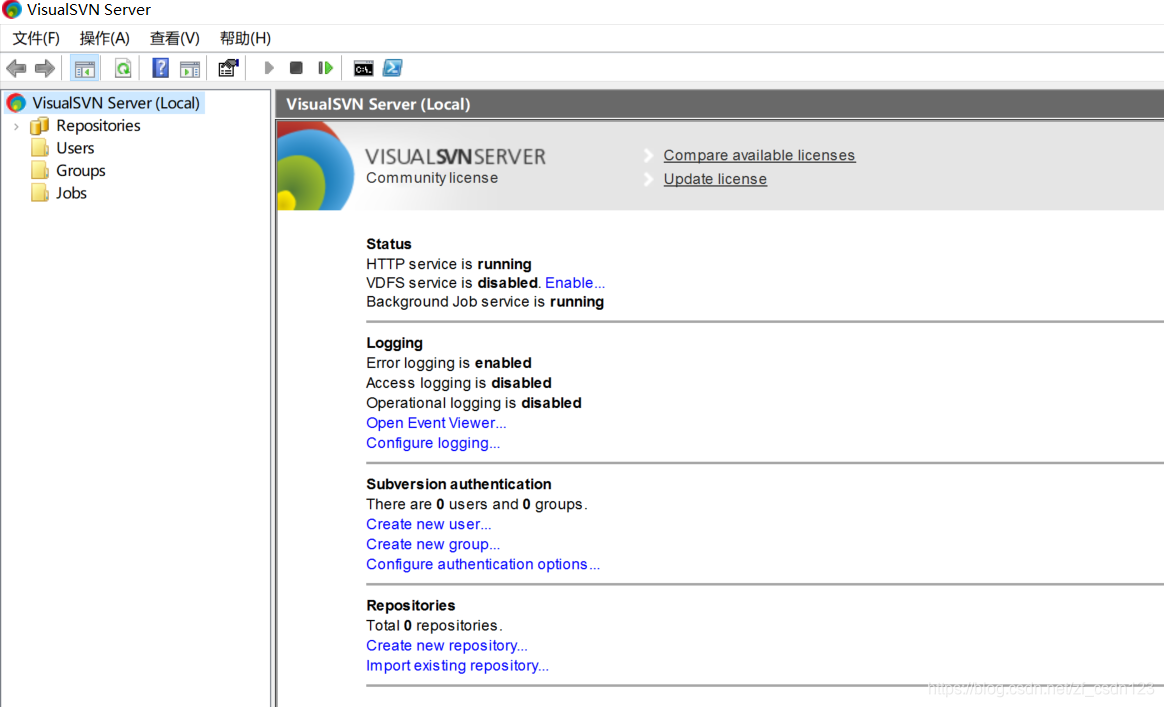
Task: Click the Start service play icon
Action: coord(269,68)
